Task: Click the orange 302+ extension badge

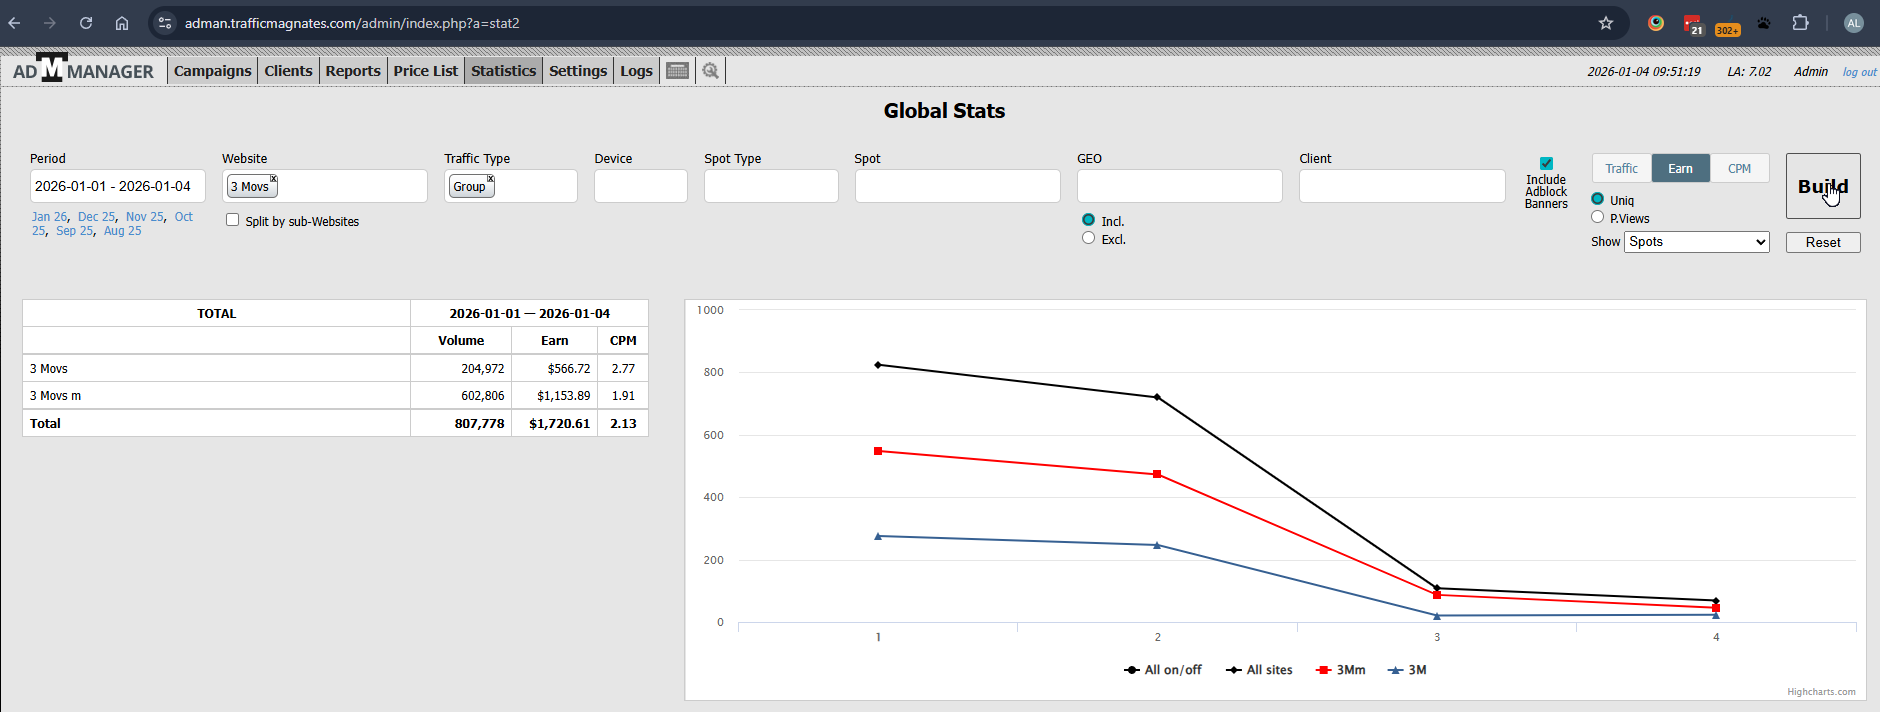Action: point(1728,30)
